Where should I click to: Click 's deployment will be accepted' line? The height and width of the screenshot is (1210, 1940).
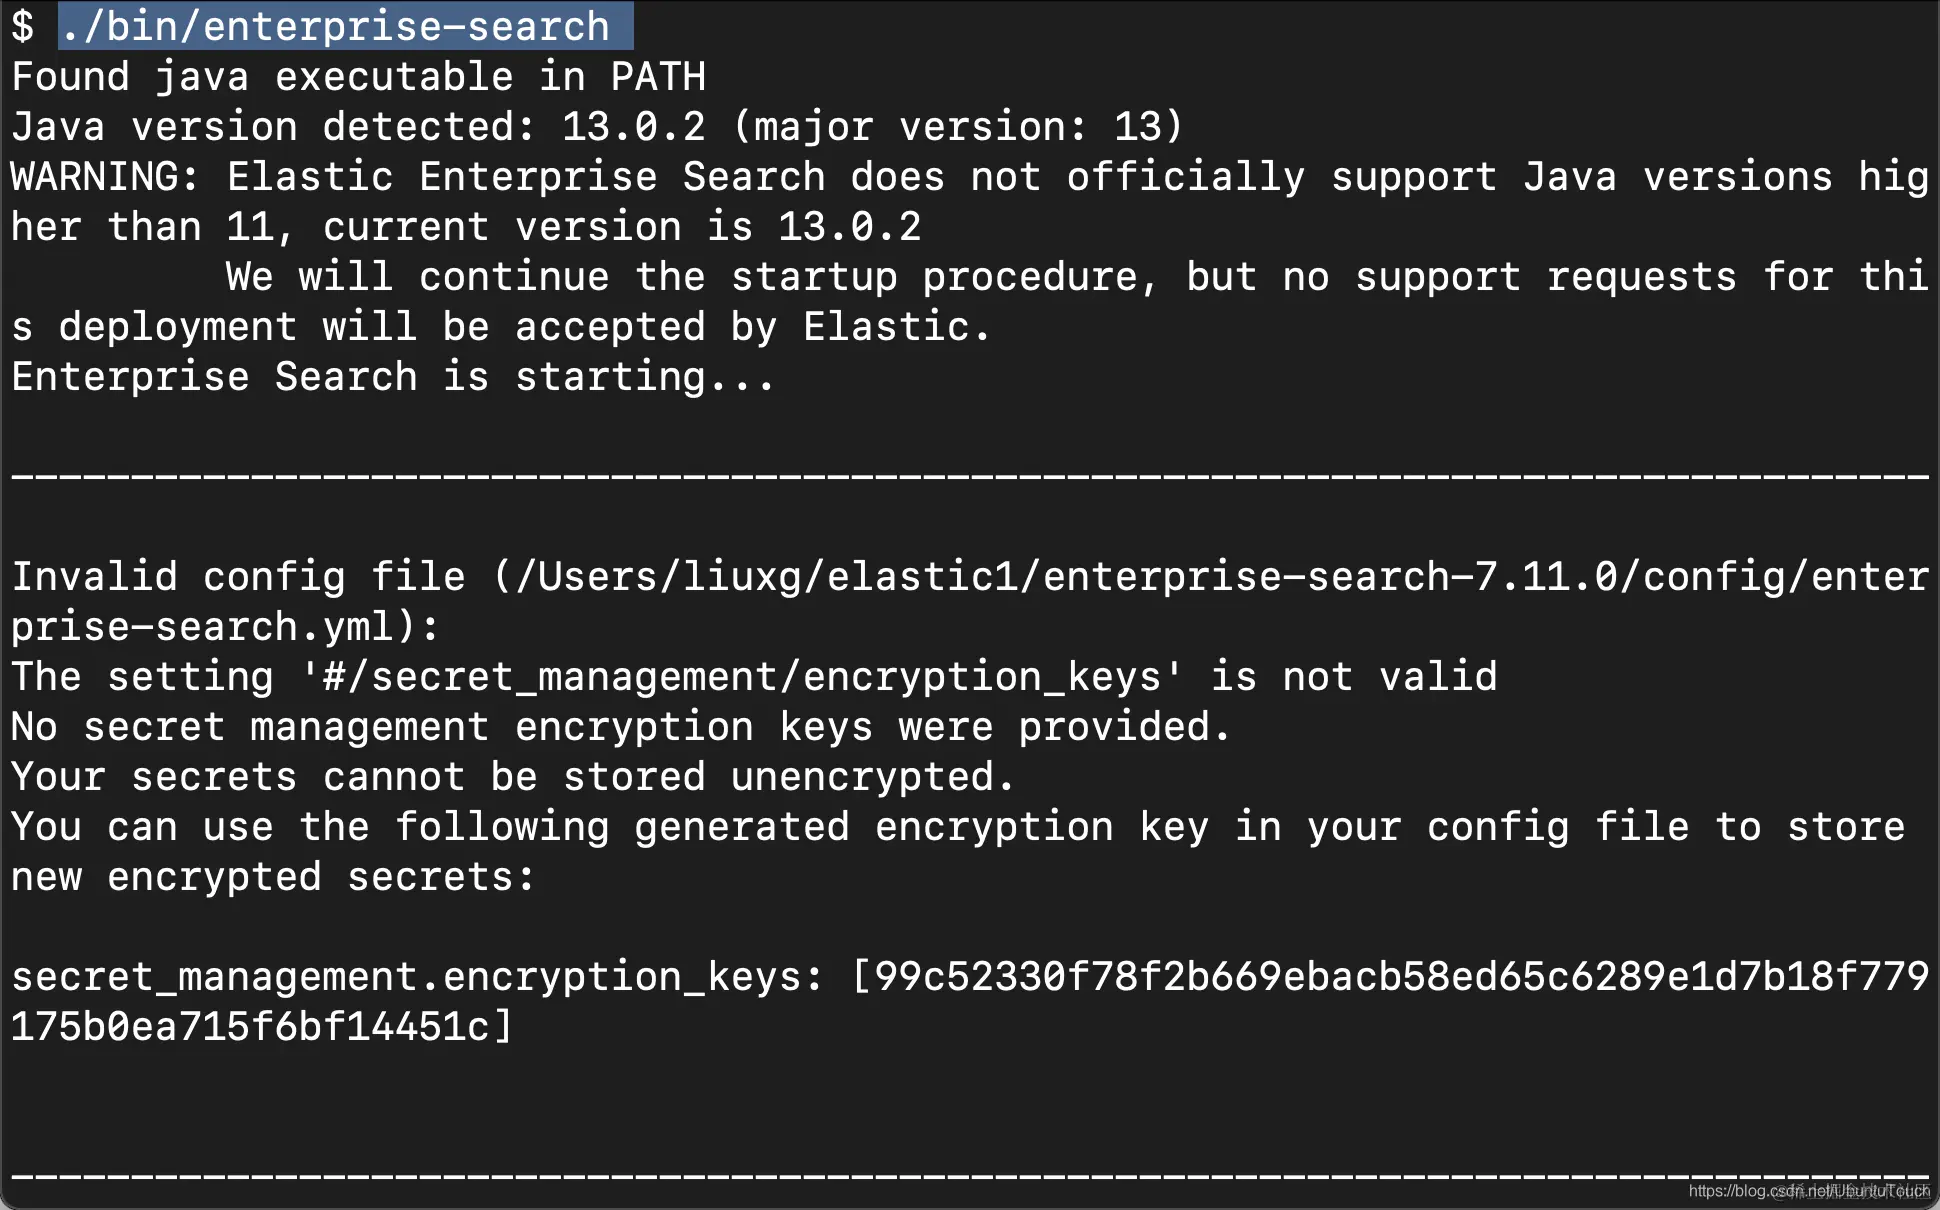point(501,327)
